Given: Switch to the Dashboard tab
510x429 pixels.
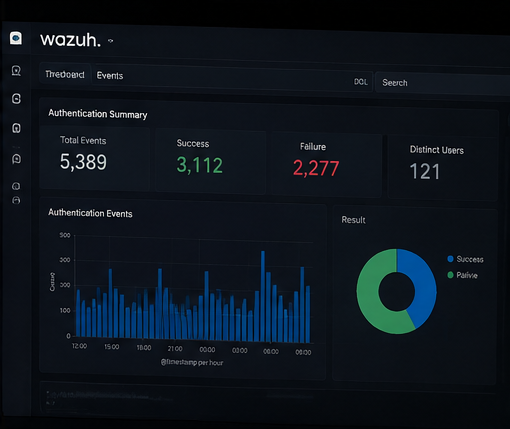Looking at the screenshot, I should [65, 74].
